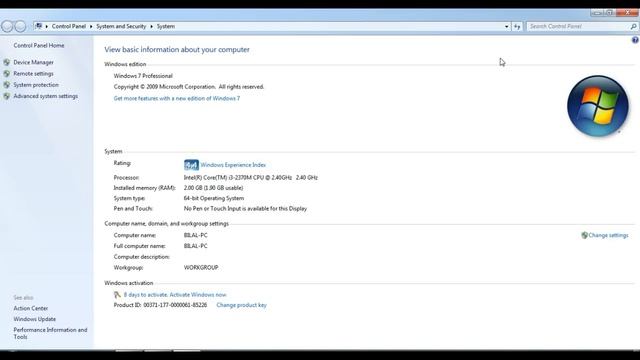Screen dimensions: 640x360
Task: Select the System breadcrumb item
Action: 166,26
